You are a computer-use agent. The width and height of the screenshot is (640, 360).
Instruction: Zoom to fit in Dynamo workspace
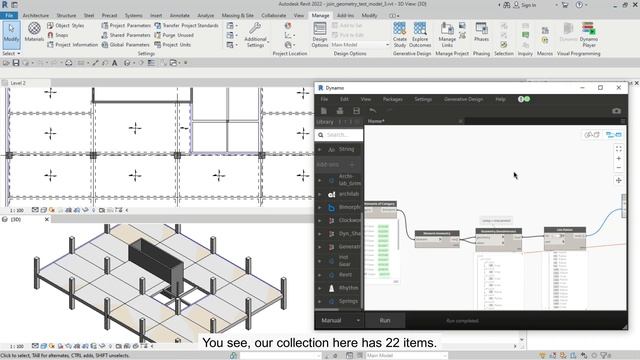pos(618,149)
